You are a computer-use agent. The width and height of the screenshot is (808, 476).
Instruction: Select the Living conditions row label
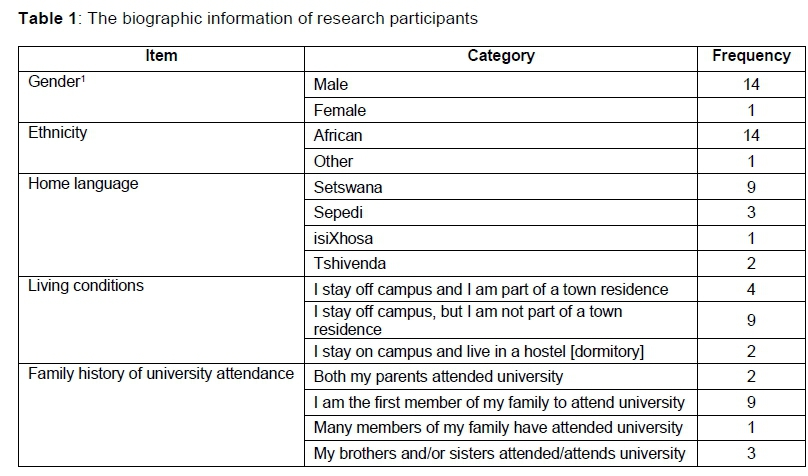(x=86, y=286)
